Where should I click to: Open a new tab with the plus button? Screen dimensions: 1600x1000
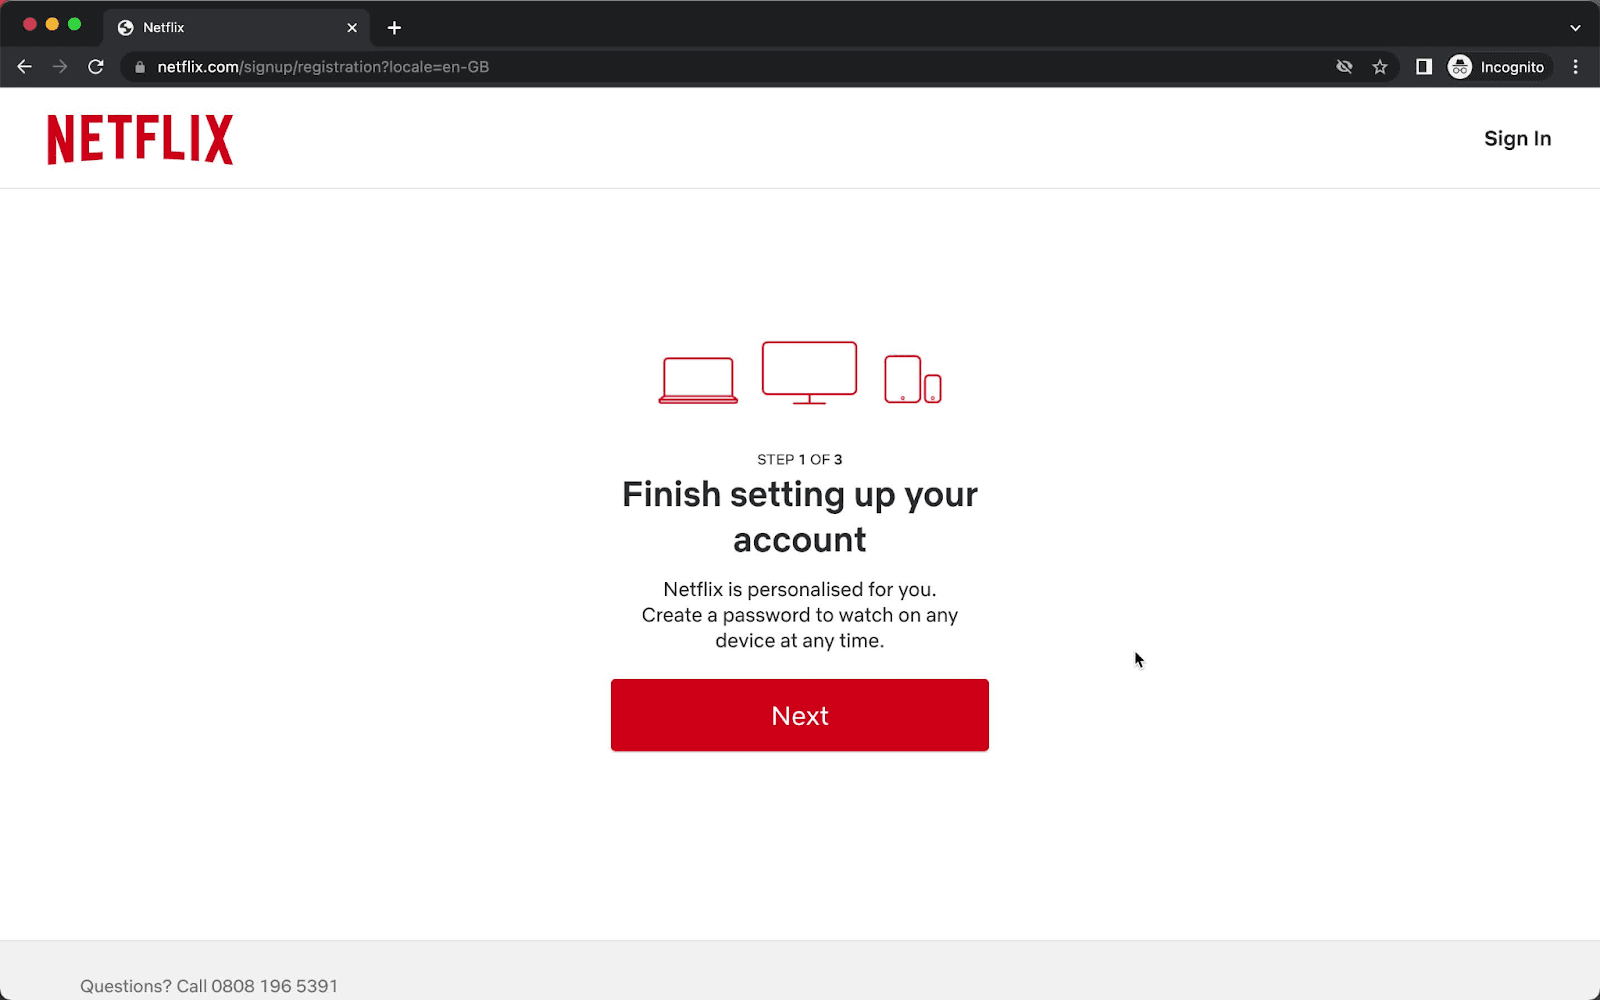394,28
